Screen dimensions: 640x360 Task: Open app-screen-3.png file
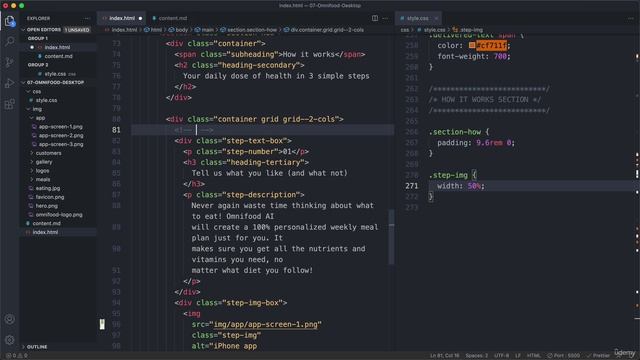(x=61, y=144)
